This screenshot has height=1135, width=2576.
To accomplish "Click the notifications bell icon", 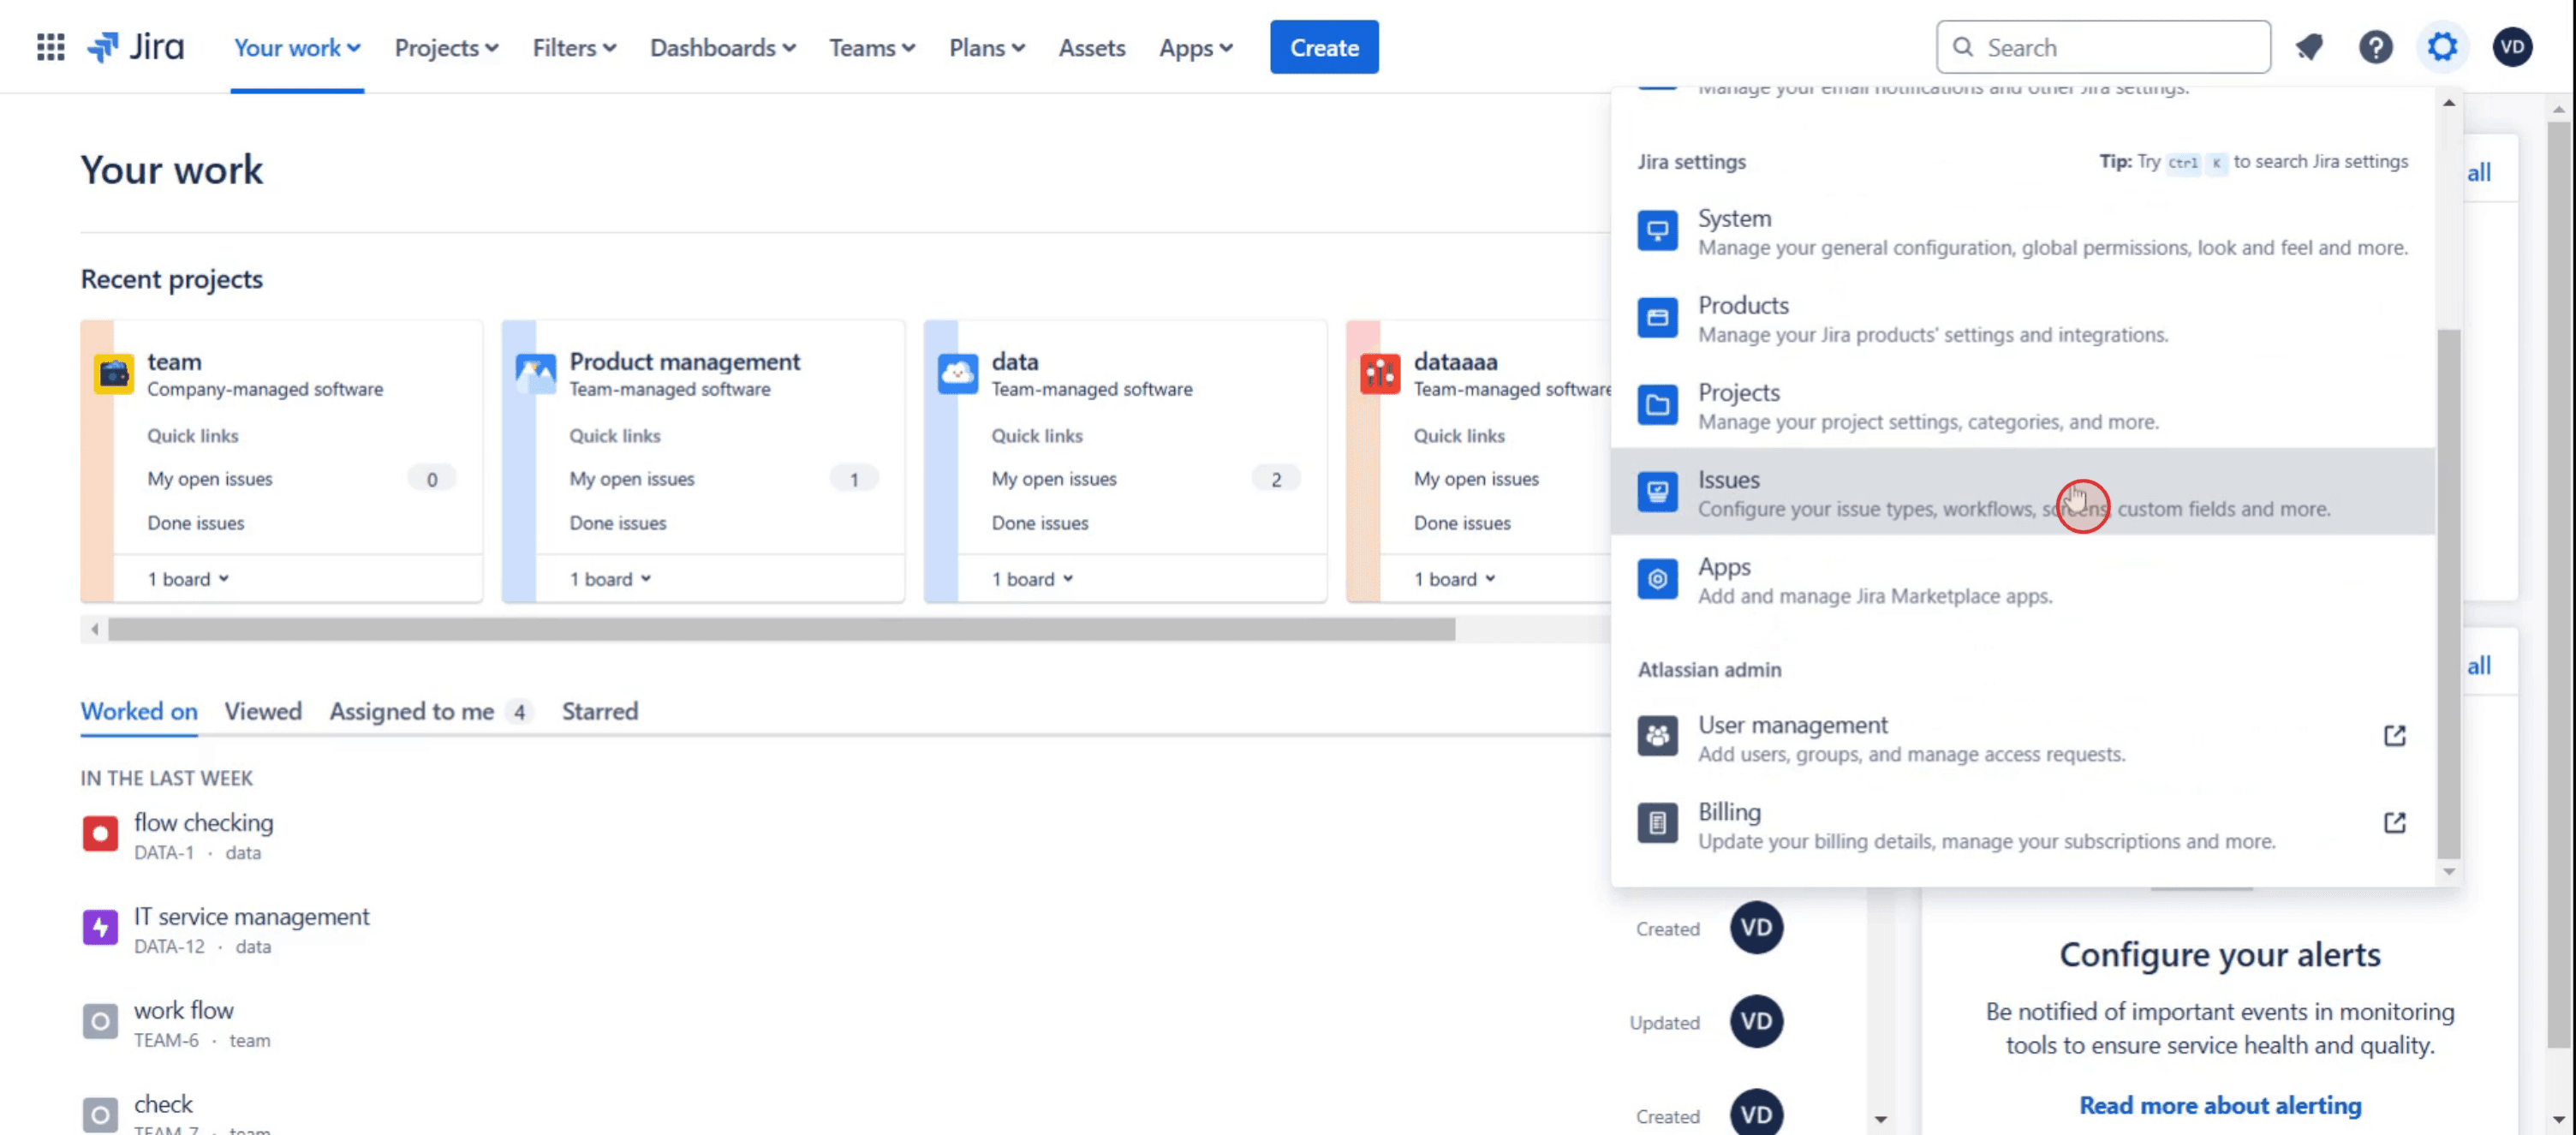I will 2308,47.
